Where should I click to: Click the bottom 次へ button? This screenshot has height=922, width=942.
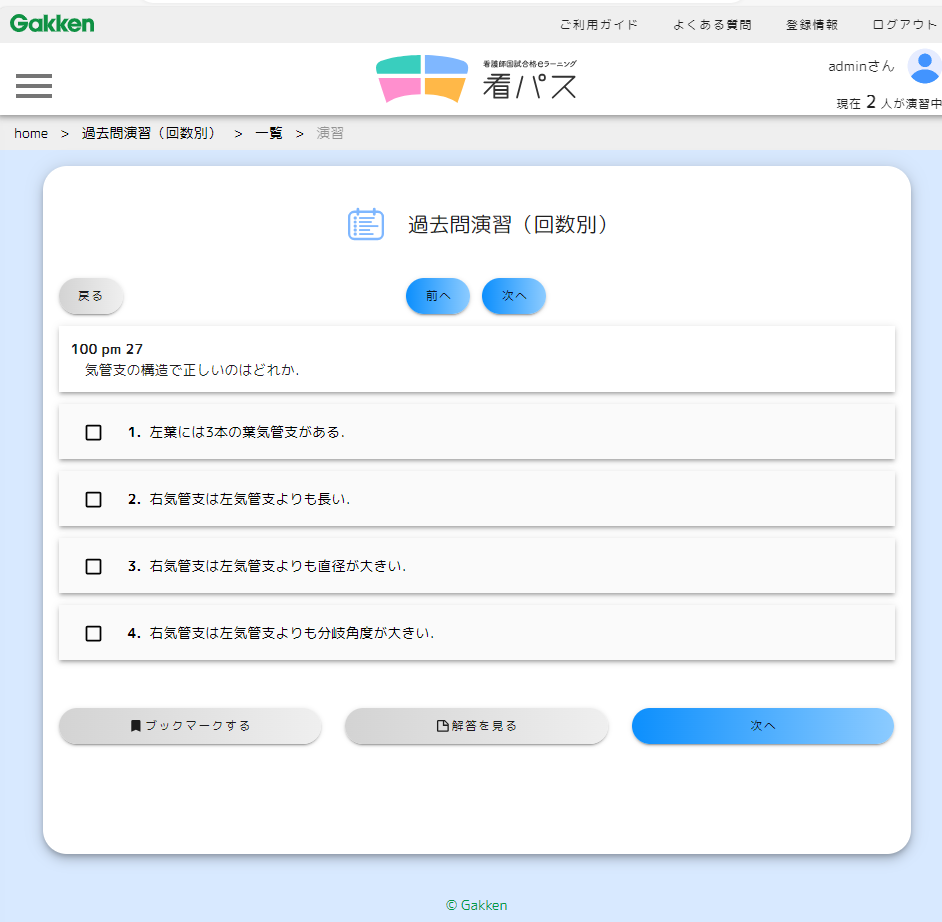point(762,727)
